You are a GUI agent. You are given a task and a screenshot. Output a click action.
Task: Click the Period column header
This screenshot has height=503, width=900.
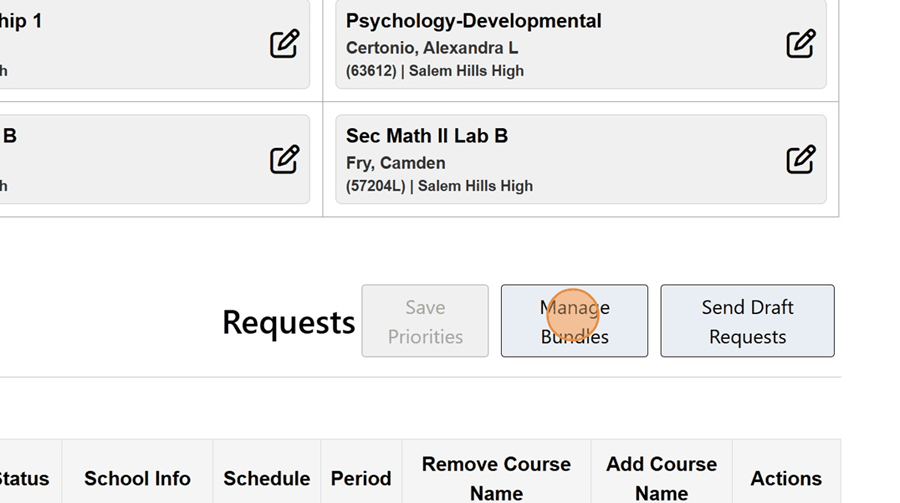[x=361, y=479]
